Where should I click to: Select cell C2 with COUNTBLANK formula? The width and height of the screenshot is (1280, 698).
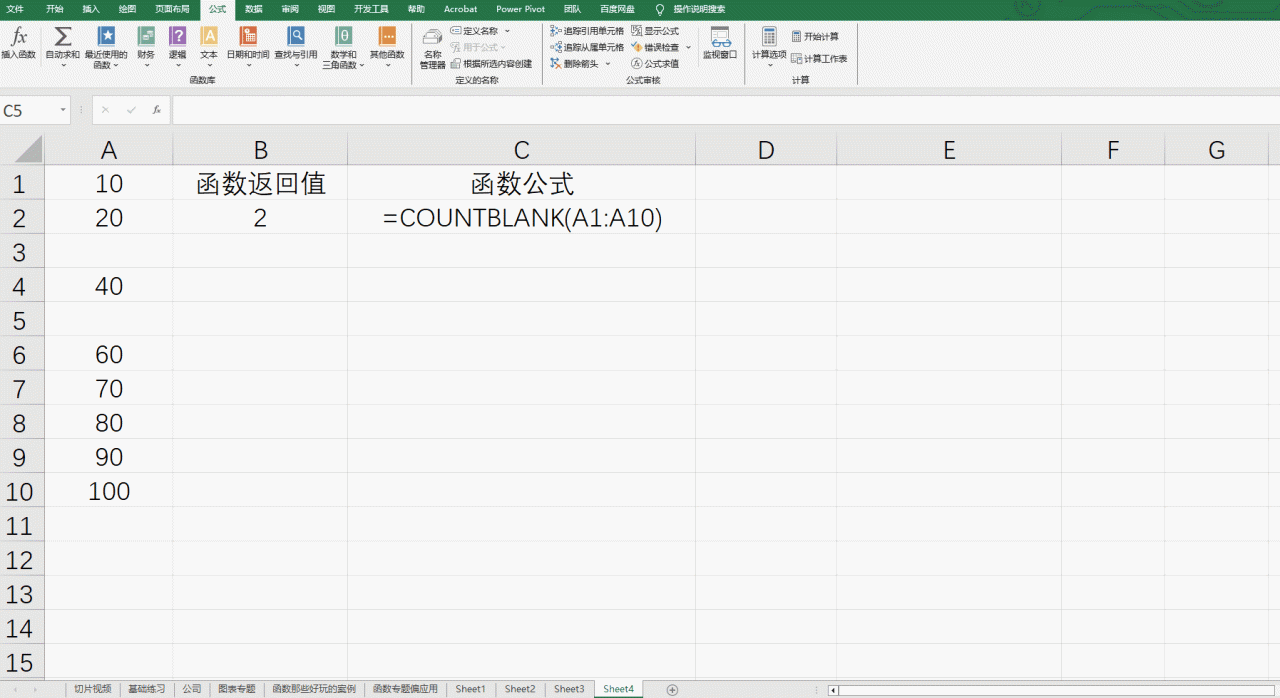(x=521, y=217)
